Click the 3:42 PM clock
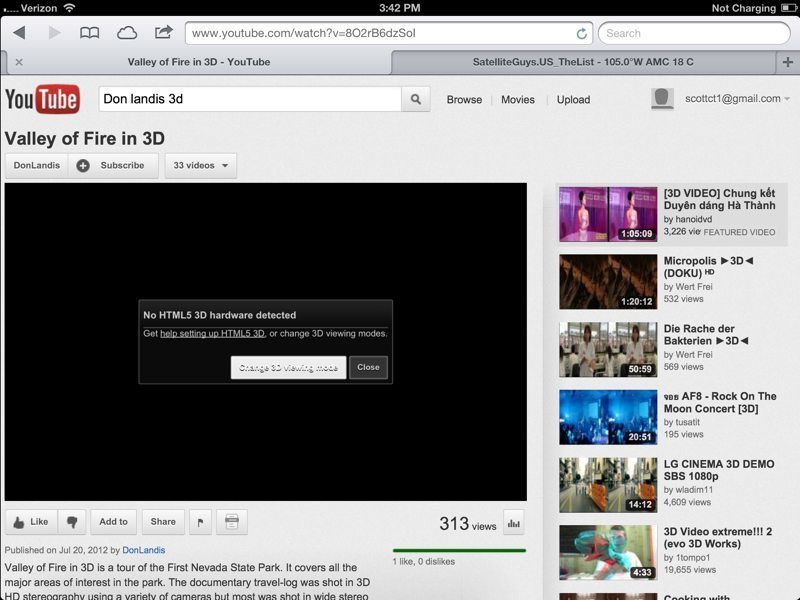This screenshot has width=800, height=600. [x=399, y=8]
